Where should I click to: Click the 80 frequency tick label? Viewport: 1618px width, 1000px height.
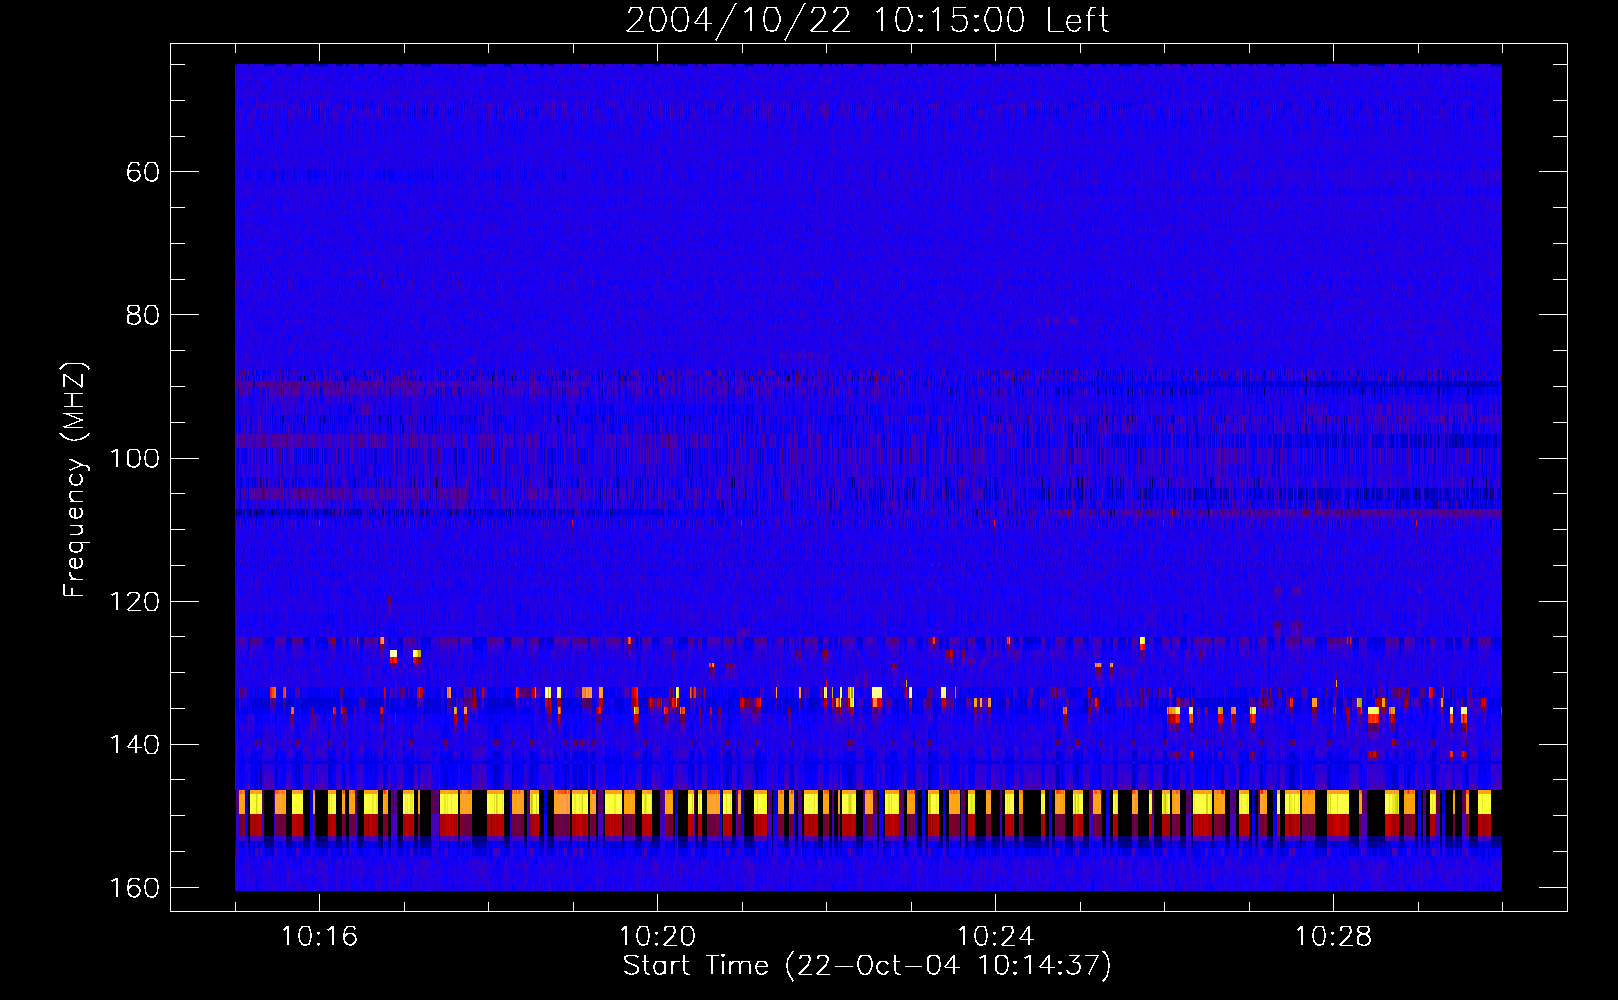click(x=142, y=315)
